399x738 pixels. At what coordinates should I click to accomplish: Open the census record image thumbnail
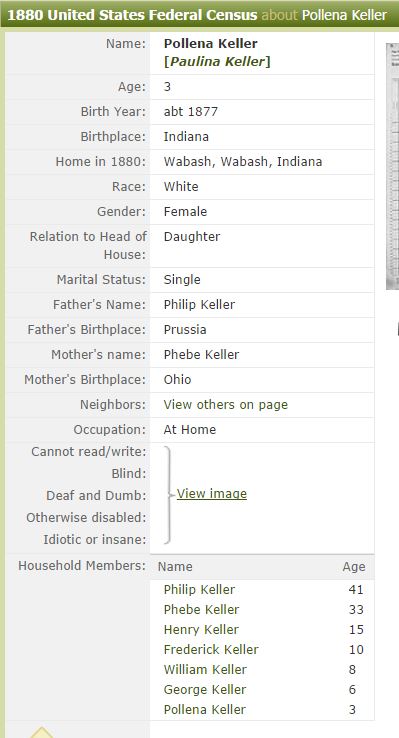pyautogui.click(x=392, y=166)
